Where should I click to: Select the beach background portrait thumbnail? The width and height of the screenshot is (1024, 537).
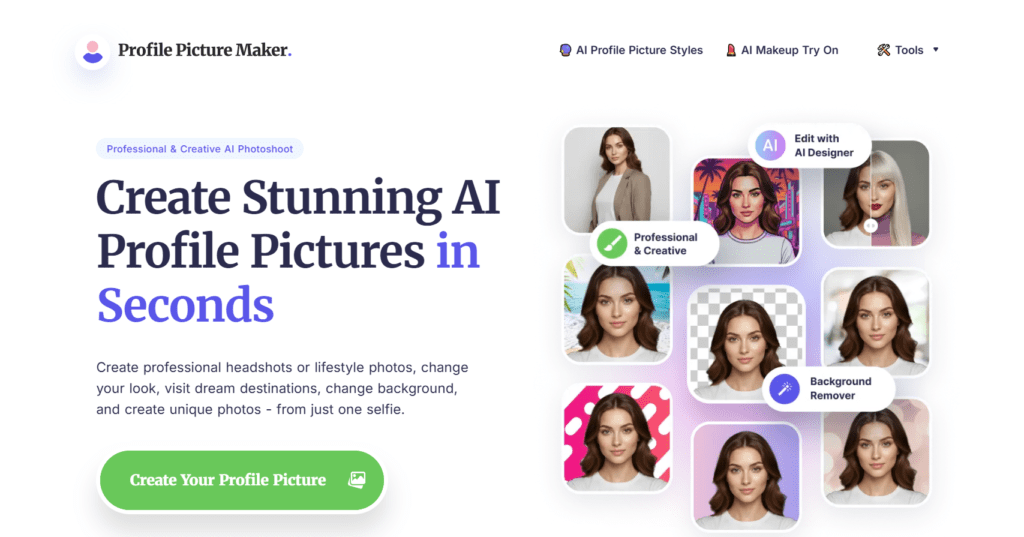tap(617, 309)
